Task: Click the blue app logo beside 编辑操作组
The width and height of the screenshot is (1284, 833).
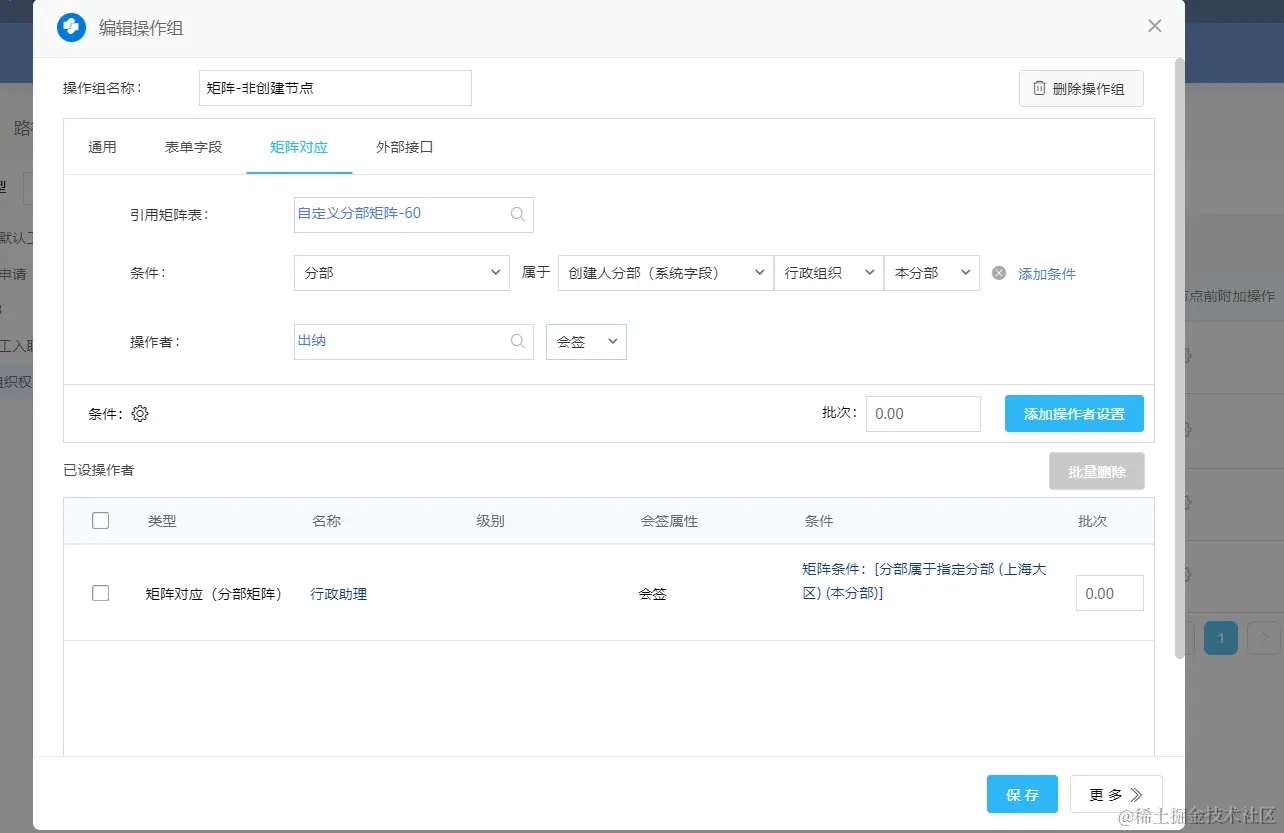Action: (x=71, y=27)
